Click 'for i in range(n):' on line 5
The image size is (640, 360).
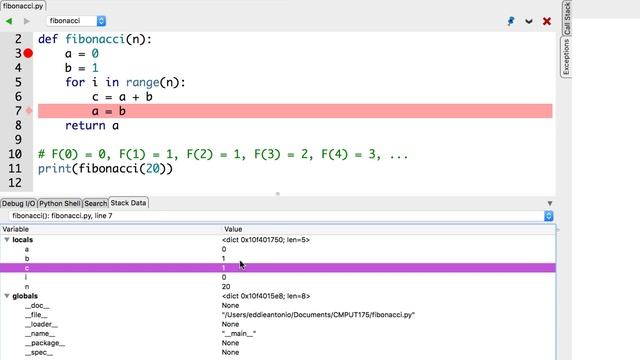click(125, 82)
